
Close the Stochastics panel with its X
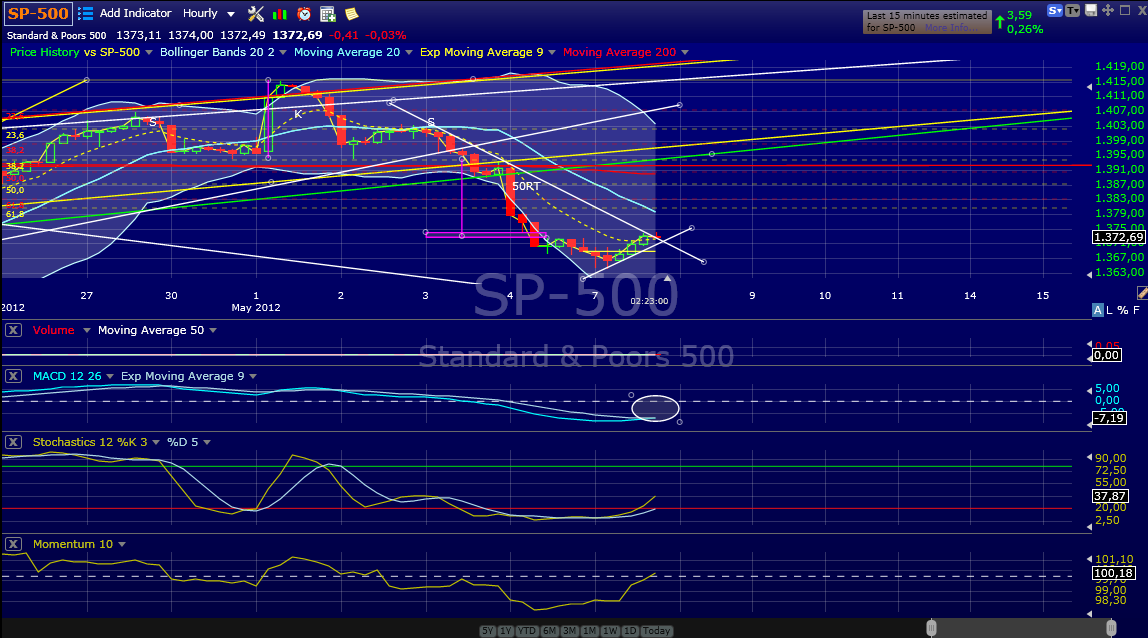(13, 442)
